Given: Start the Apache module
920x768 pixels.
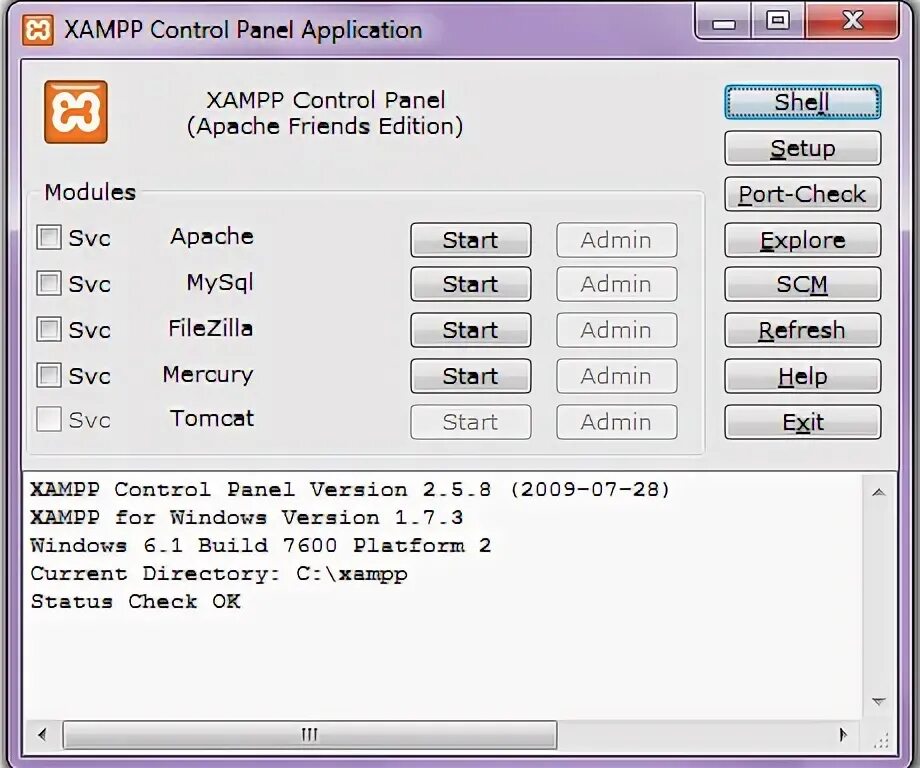Looking at the screenshot, I should click(471, 239).
